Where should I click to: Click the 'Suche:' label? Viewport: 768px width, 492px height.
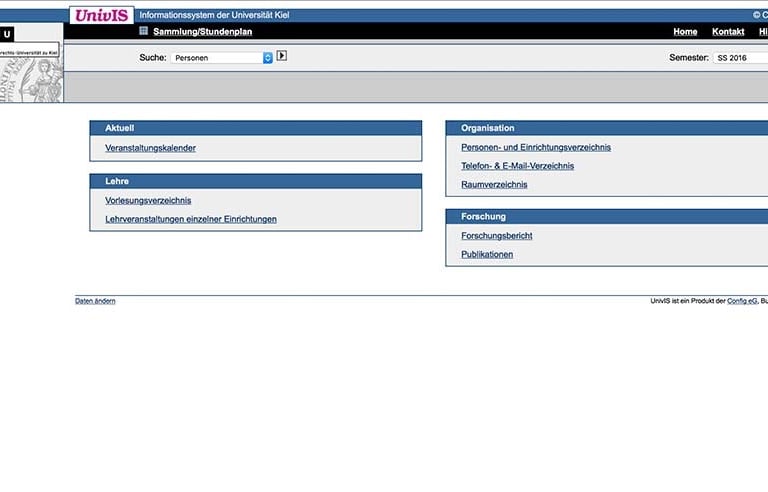click(153, 58)
